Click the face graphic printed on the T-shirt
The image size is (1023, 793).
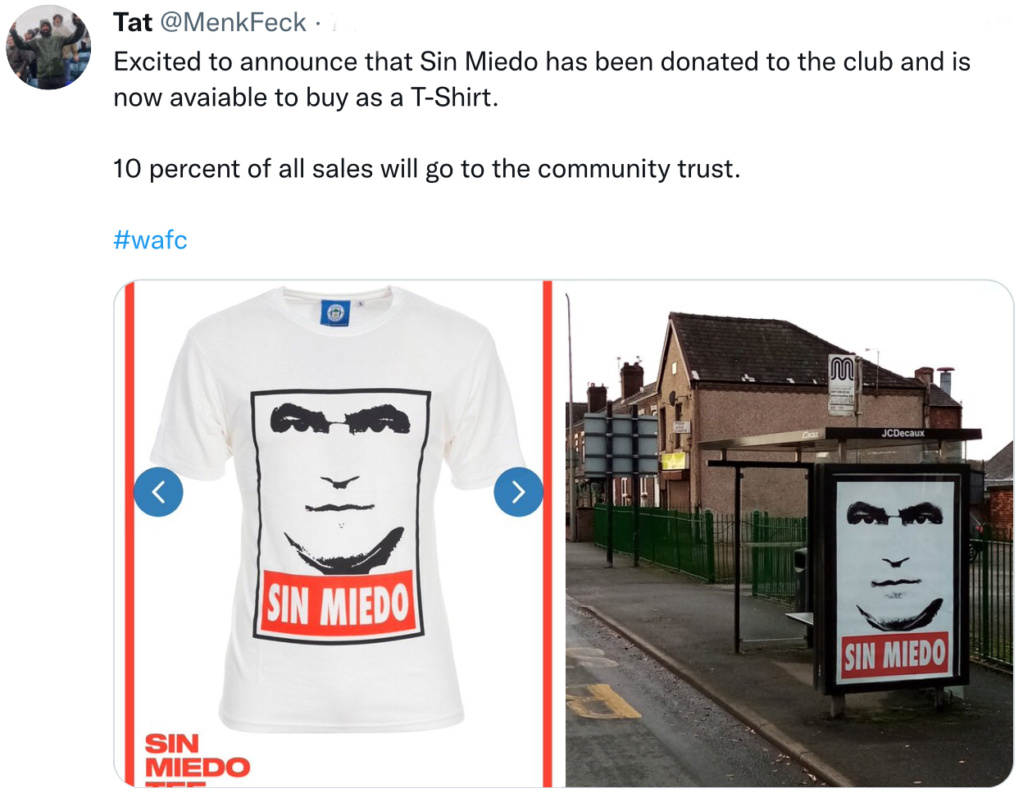[340, 486]
